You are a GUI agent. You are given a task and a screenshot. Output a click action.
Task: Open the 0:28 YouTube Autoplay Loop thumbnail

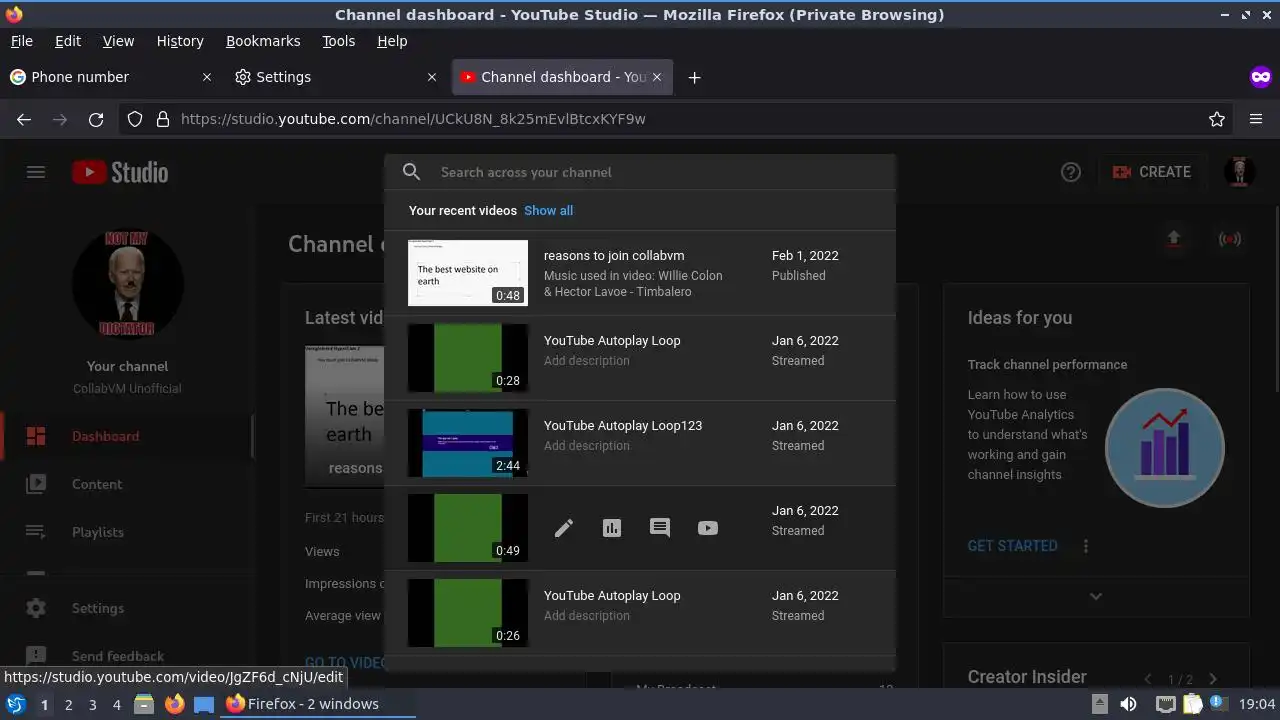click(x=468, y=358)
